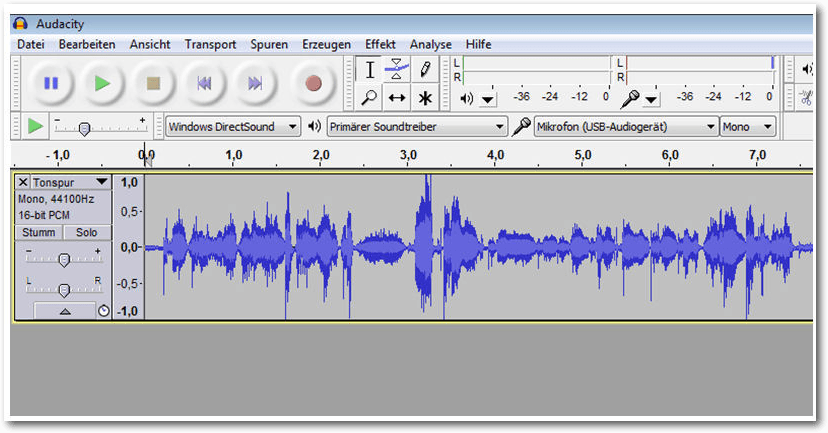828x433 pixels.
Task: Skip to start of the track
Action: (204, 83)
